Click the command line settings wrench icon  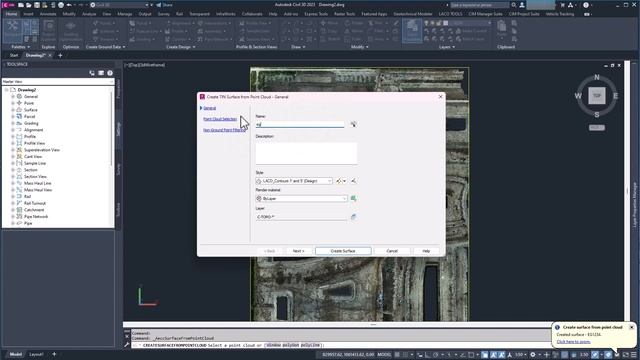[x=127, y=345]
